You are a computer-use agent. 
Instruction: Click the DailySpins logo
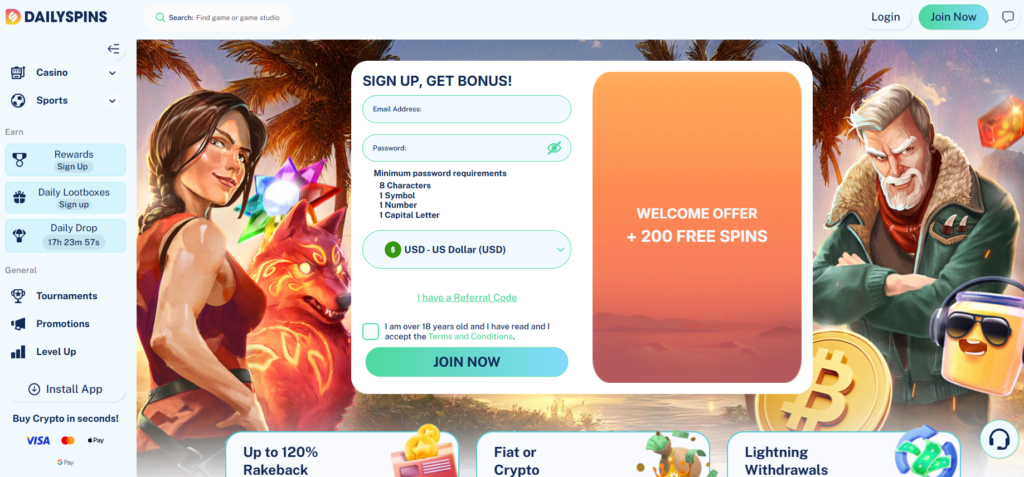pyautogui.click(x=56, y=17)
